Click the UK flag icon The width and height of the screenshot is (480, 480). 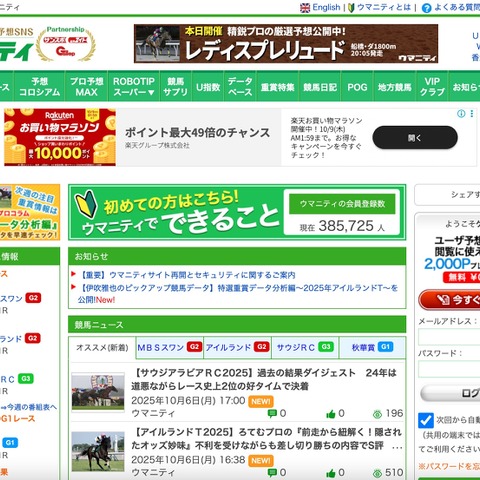305,8
